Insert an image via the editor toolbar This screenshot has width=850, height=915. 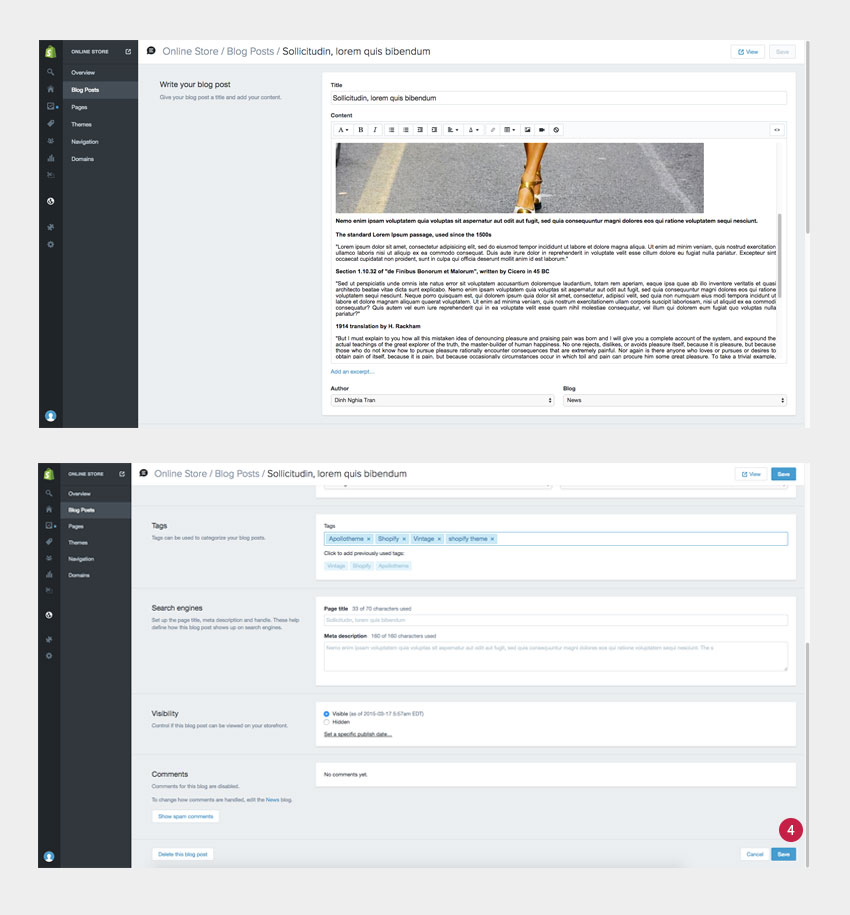click(527, 130)
